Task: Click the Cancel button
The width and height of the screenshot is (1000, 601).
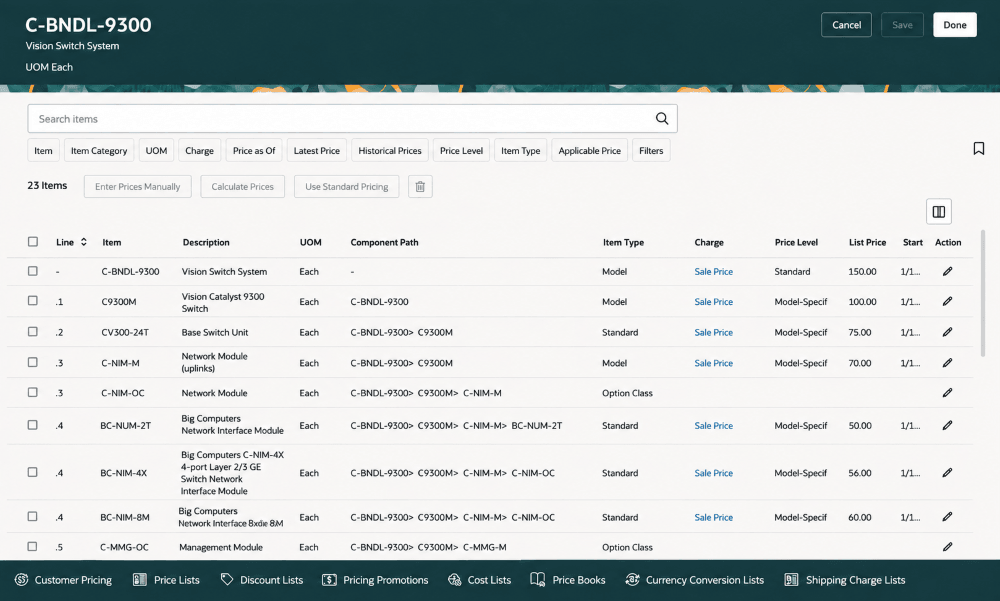Action: point(846,25)
